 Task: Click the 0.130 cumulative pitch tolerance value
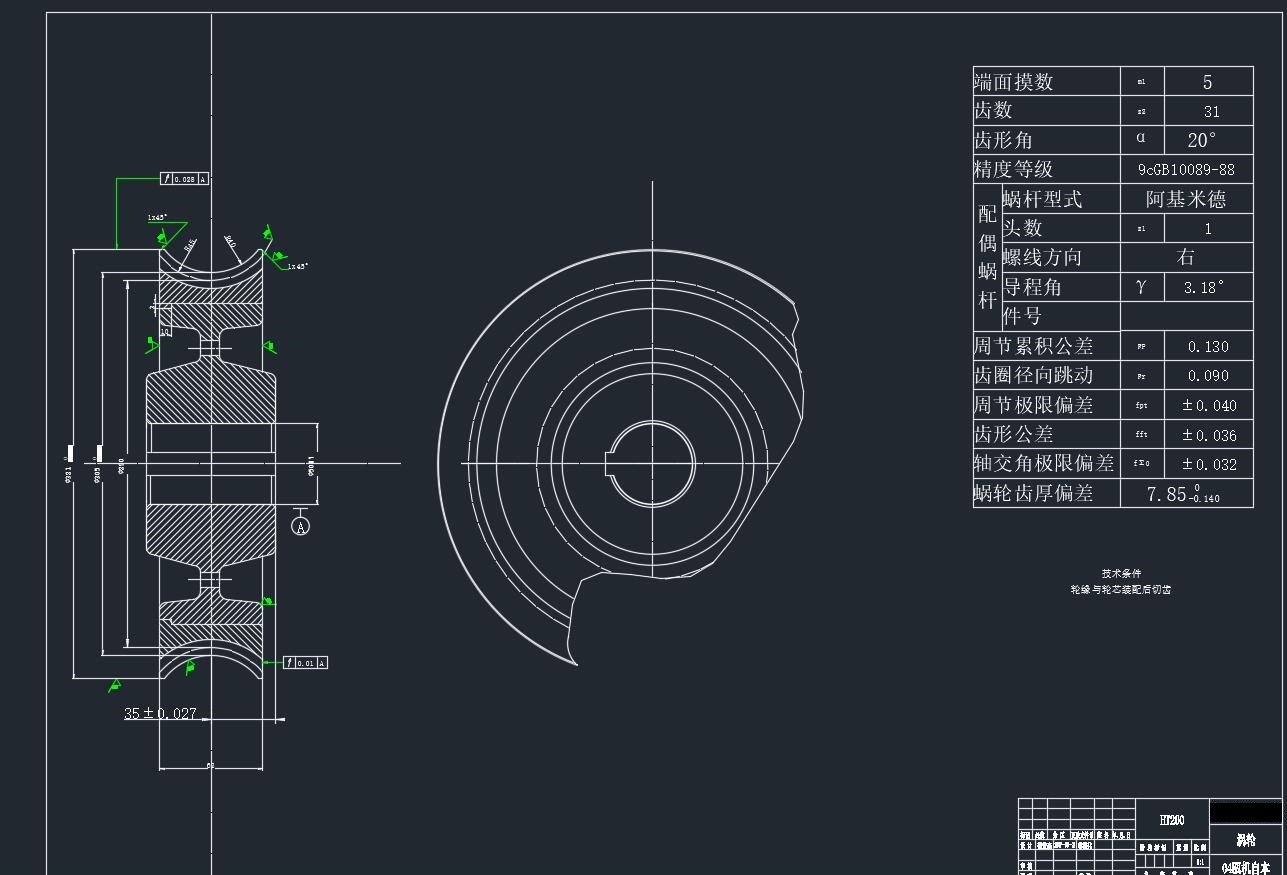(1208, 346)
